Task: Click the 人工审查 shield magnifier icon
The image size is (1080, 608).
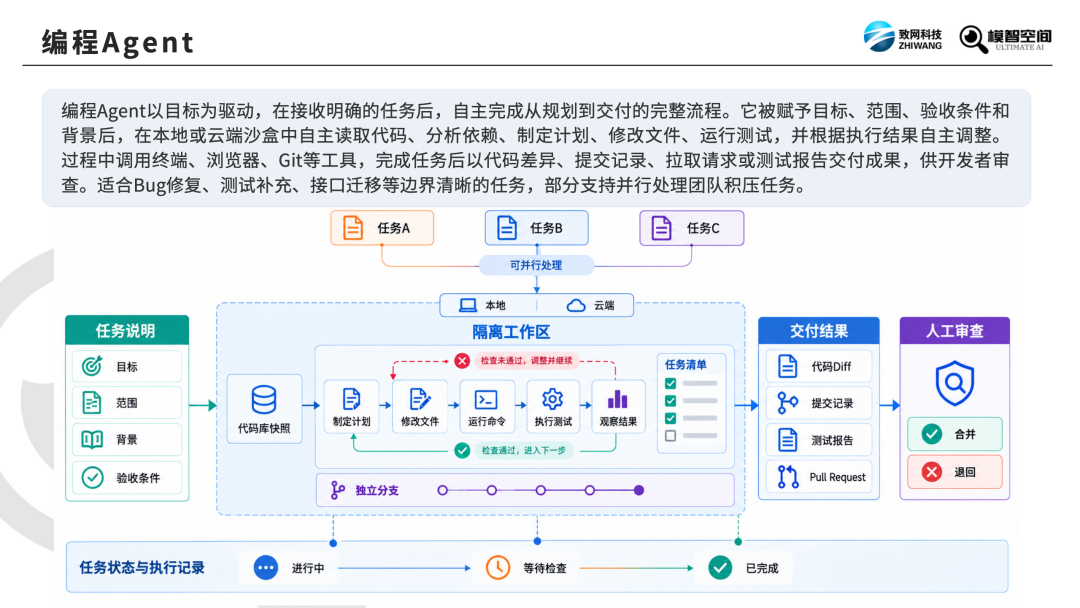Action: pos(955,383)
